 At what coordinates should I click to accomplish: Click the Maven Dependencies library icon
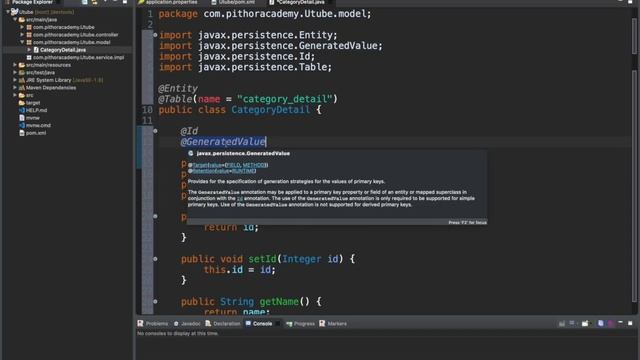click(x=22, y=88)
